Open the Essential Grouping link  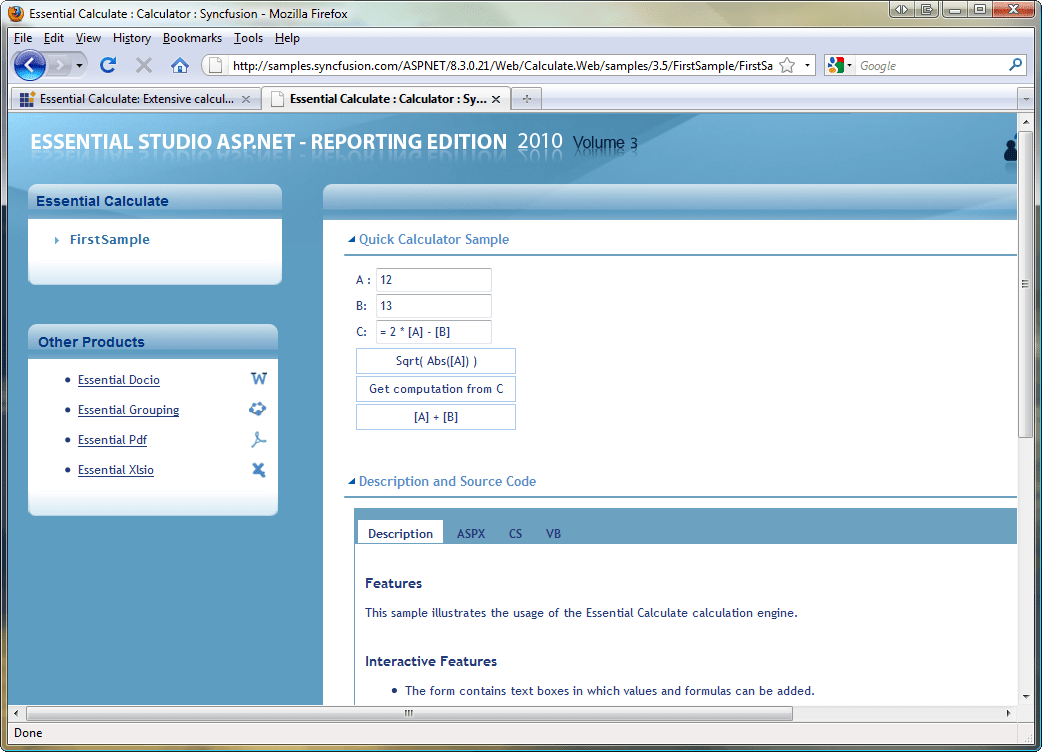point(128,410)
